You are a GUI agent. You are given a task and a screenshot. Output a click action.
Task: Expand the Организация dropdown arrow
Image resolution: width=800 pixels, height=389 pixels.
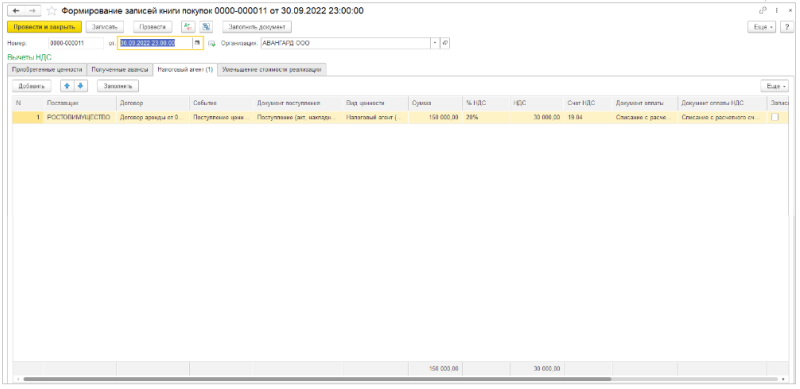tap(435, 43)
